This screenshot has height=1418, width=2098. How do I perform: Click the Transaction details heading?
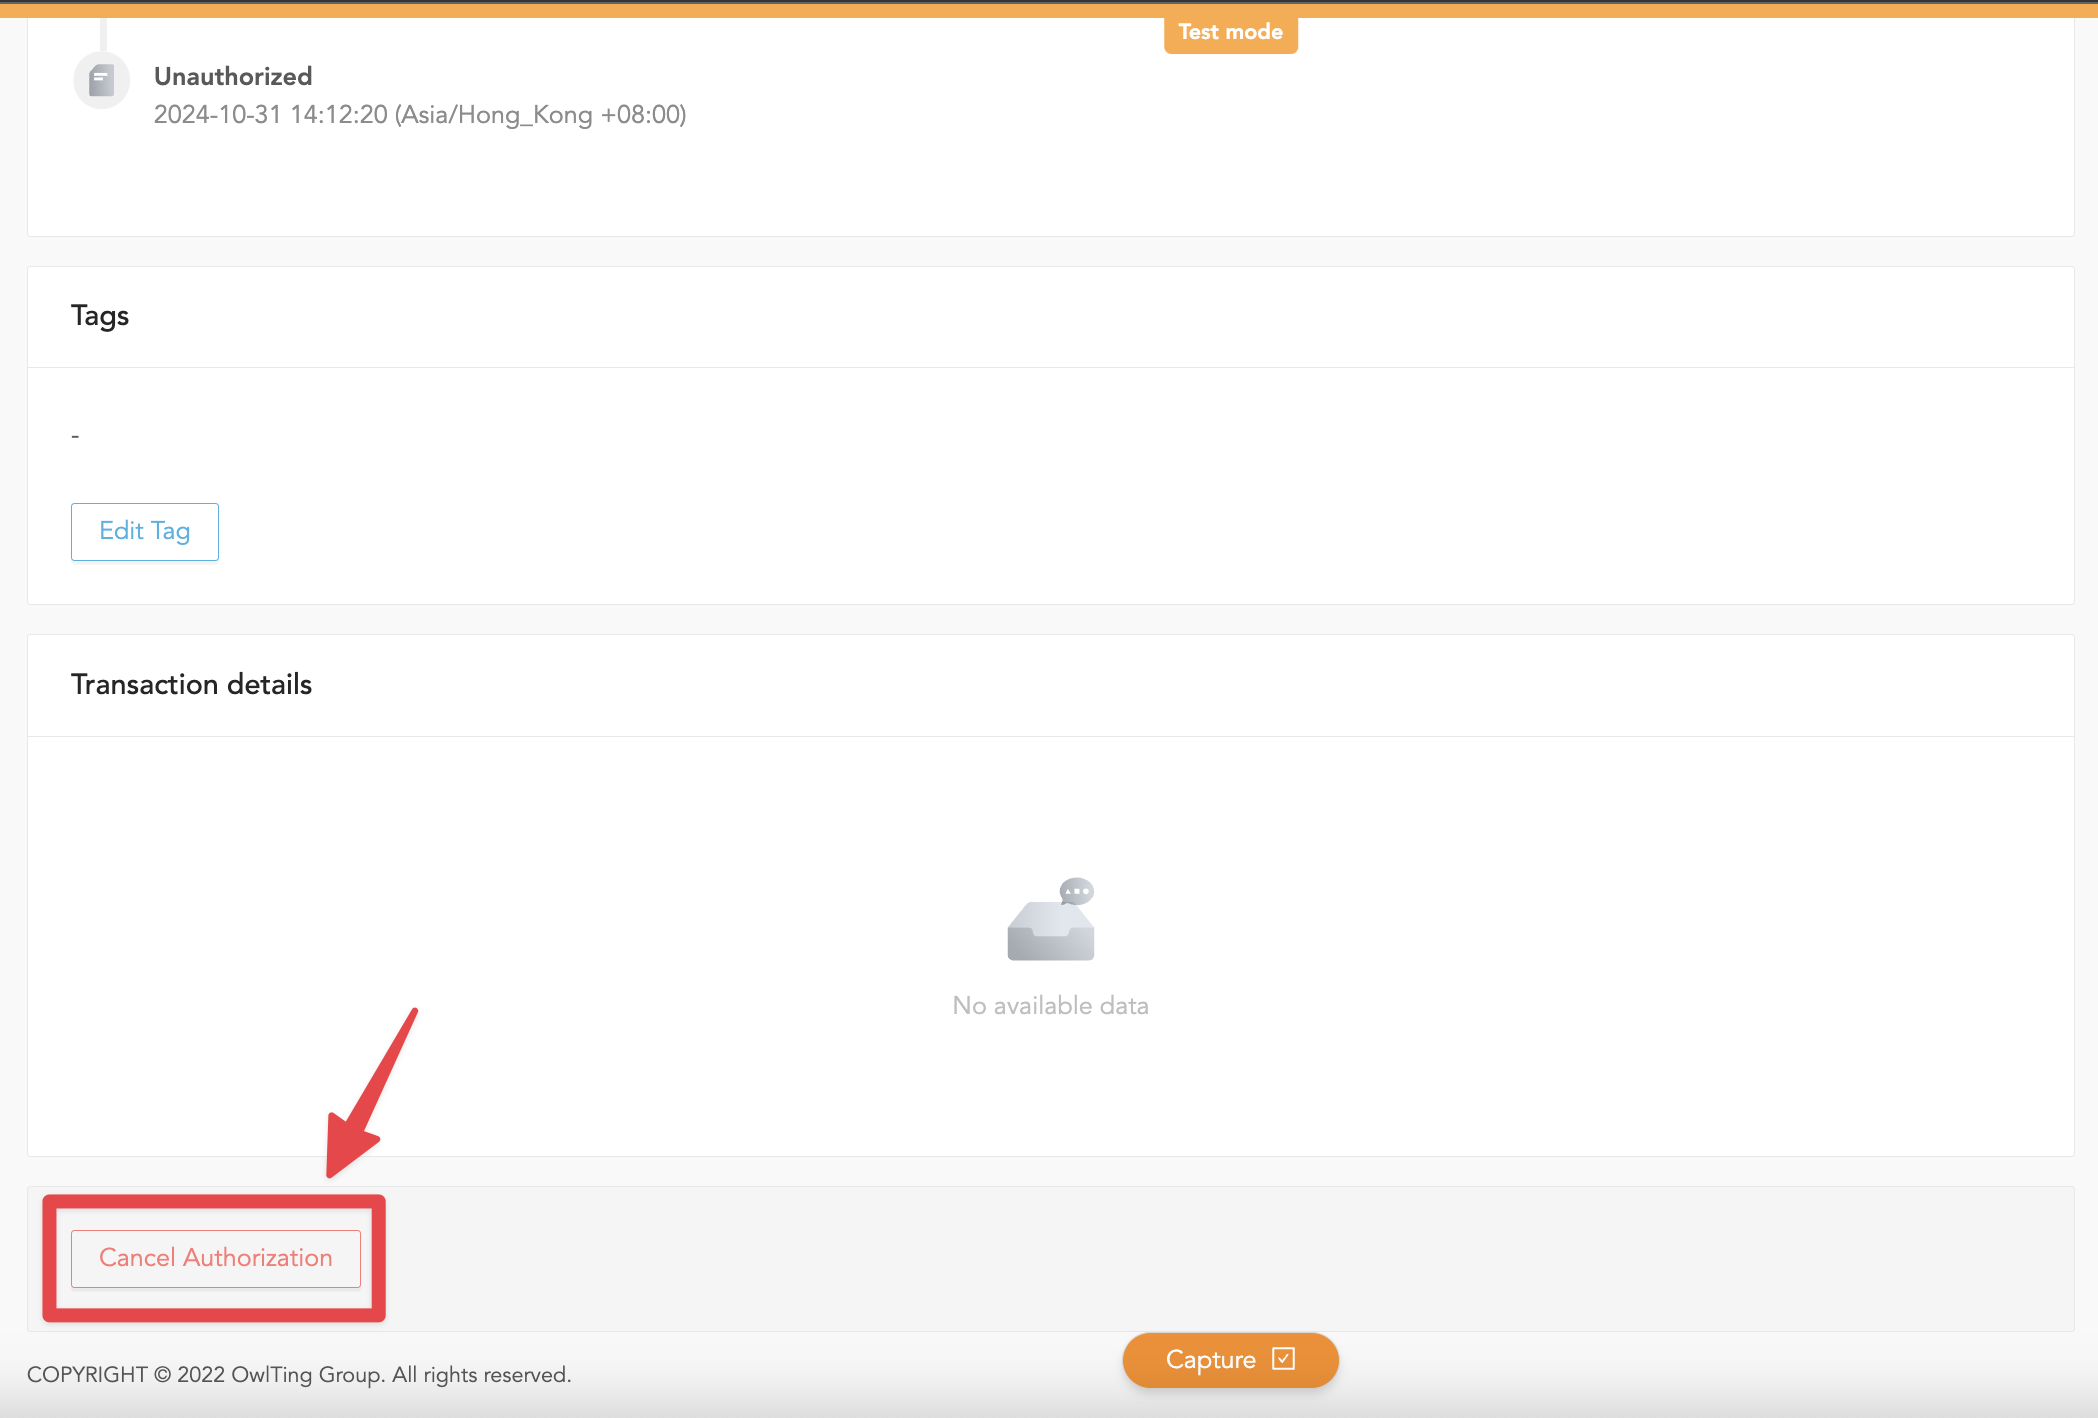click(x=191, y=684)
